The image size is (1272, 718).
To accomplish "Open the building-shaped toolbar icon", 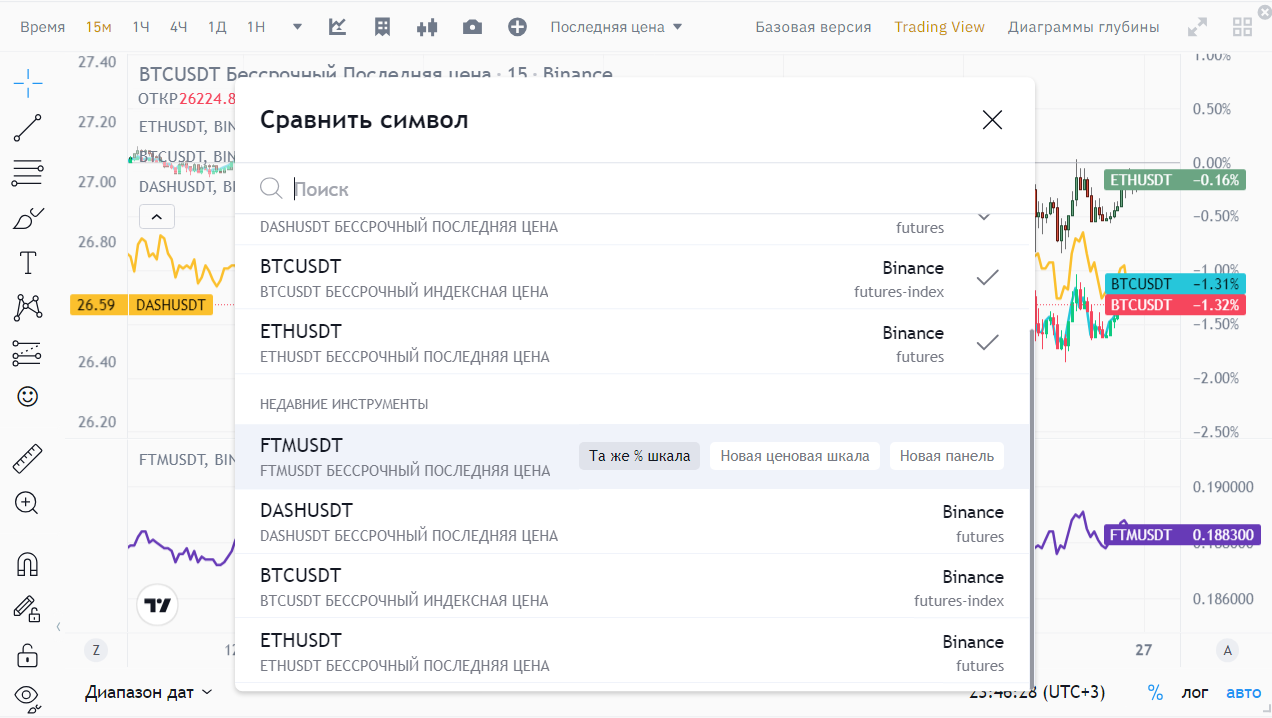I will click(382, 27).
